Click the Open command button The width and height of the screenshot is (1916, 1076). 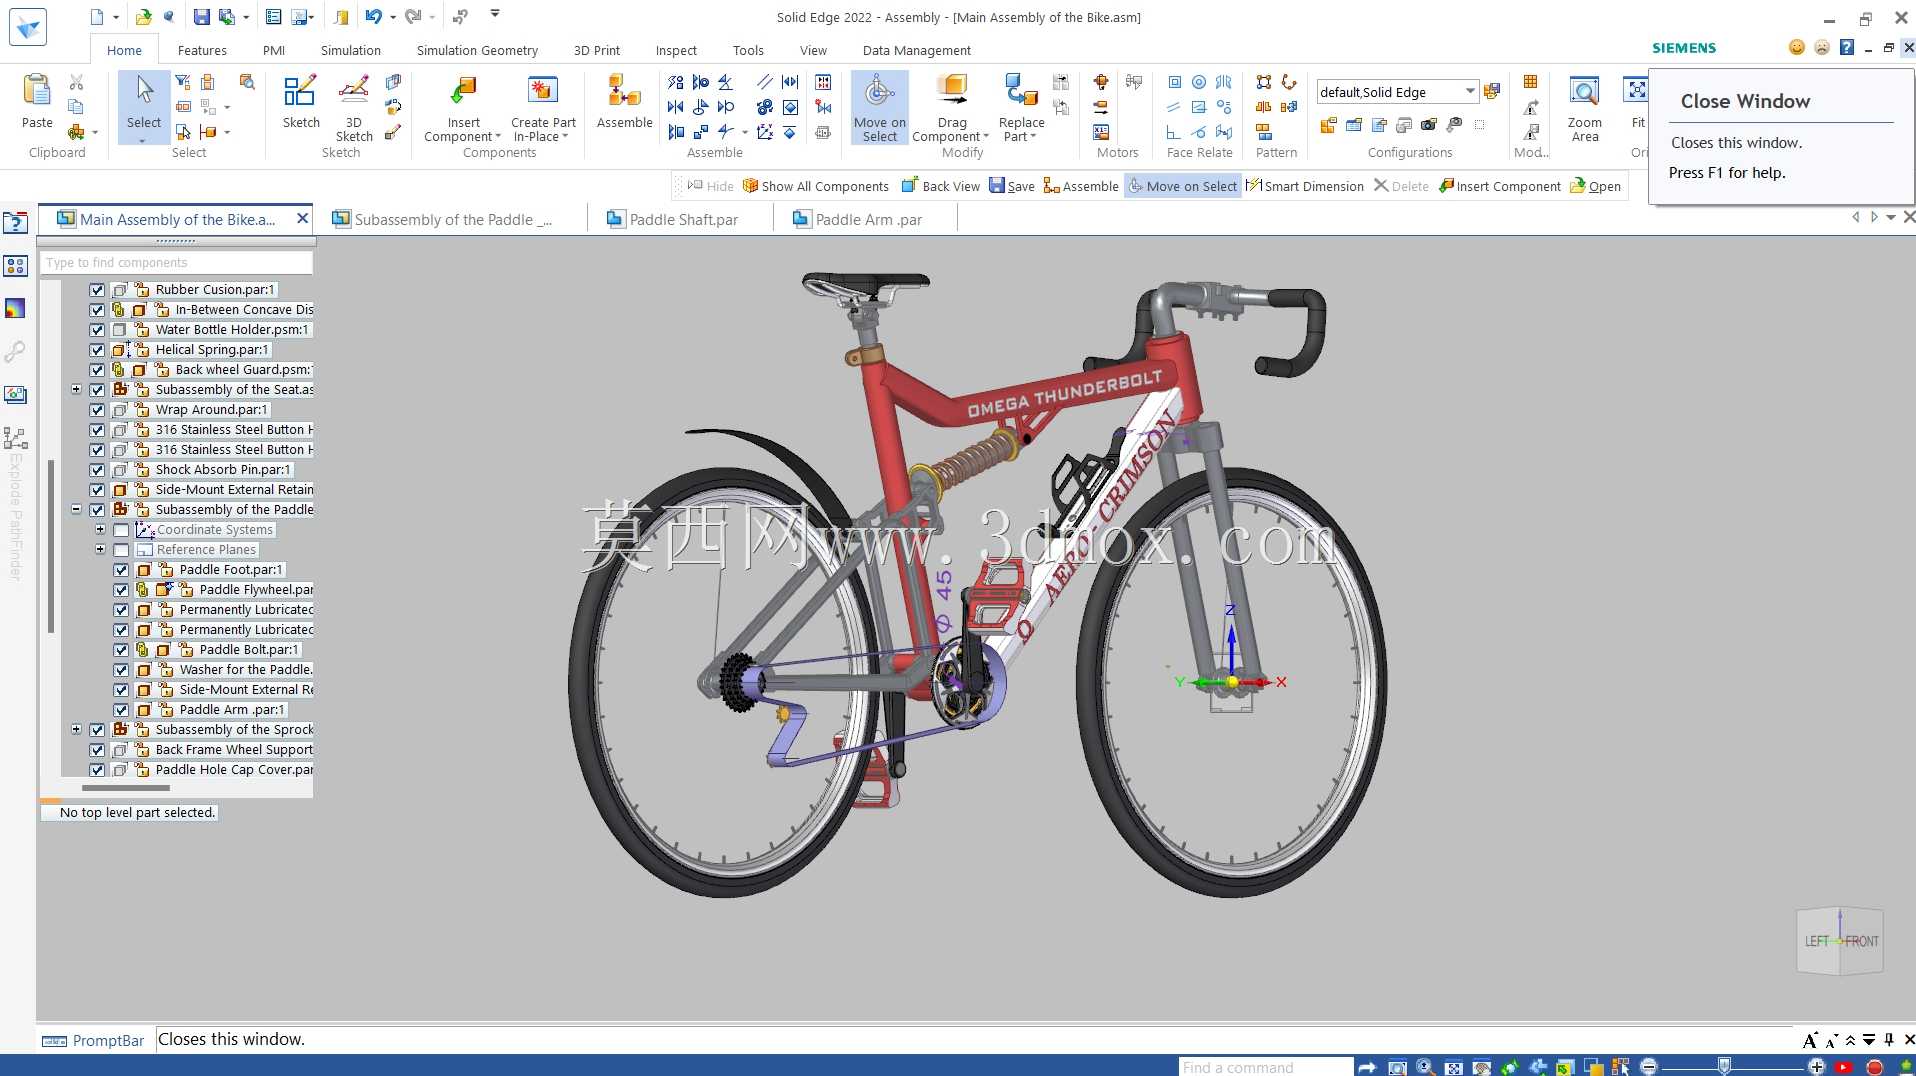pyautogui.click(x=1595, y=186)
